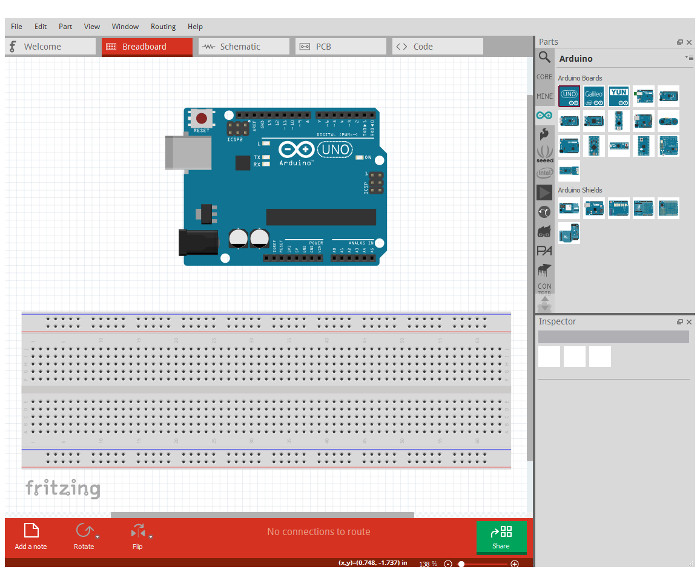Switch to the Welcome tab
The width and height of the screenshot is (700, 572).
[50, 46]
